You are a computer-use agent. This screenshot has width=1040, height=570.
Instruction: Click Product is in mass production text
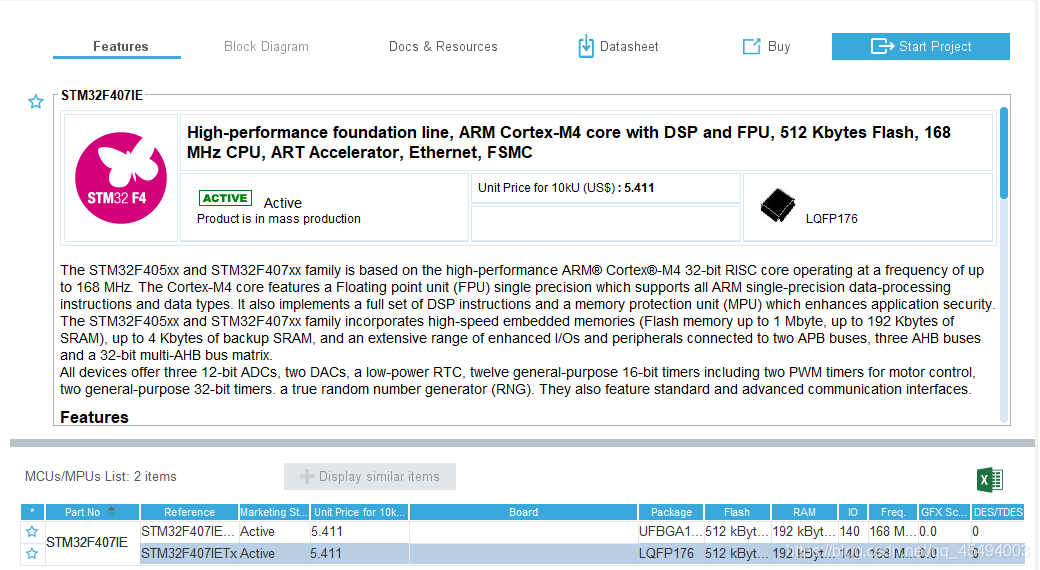pos(279,219)
